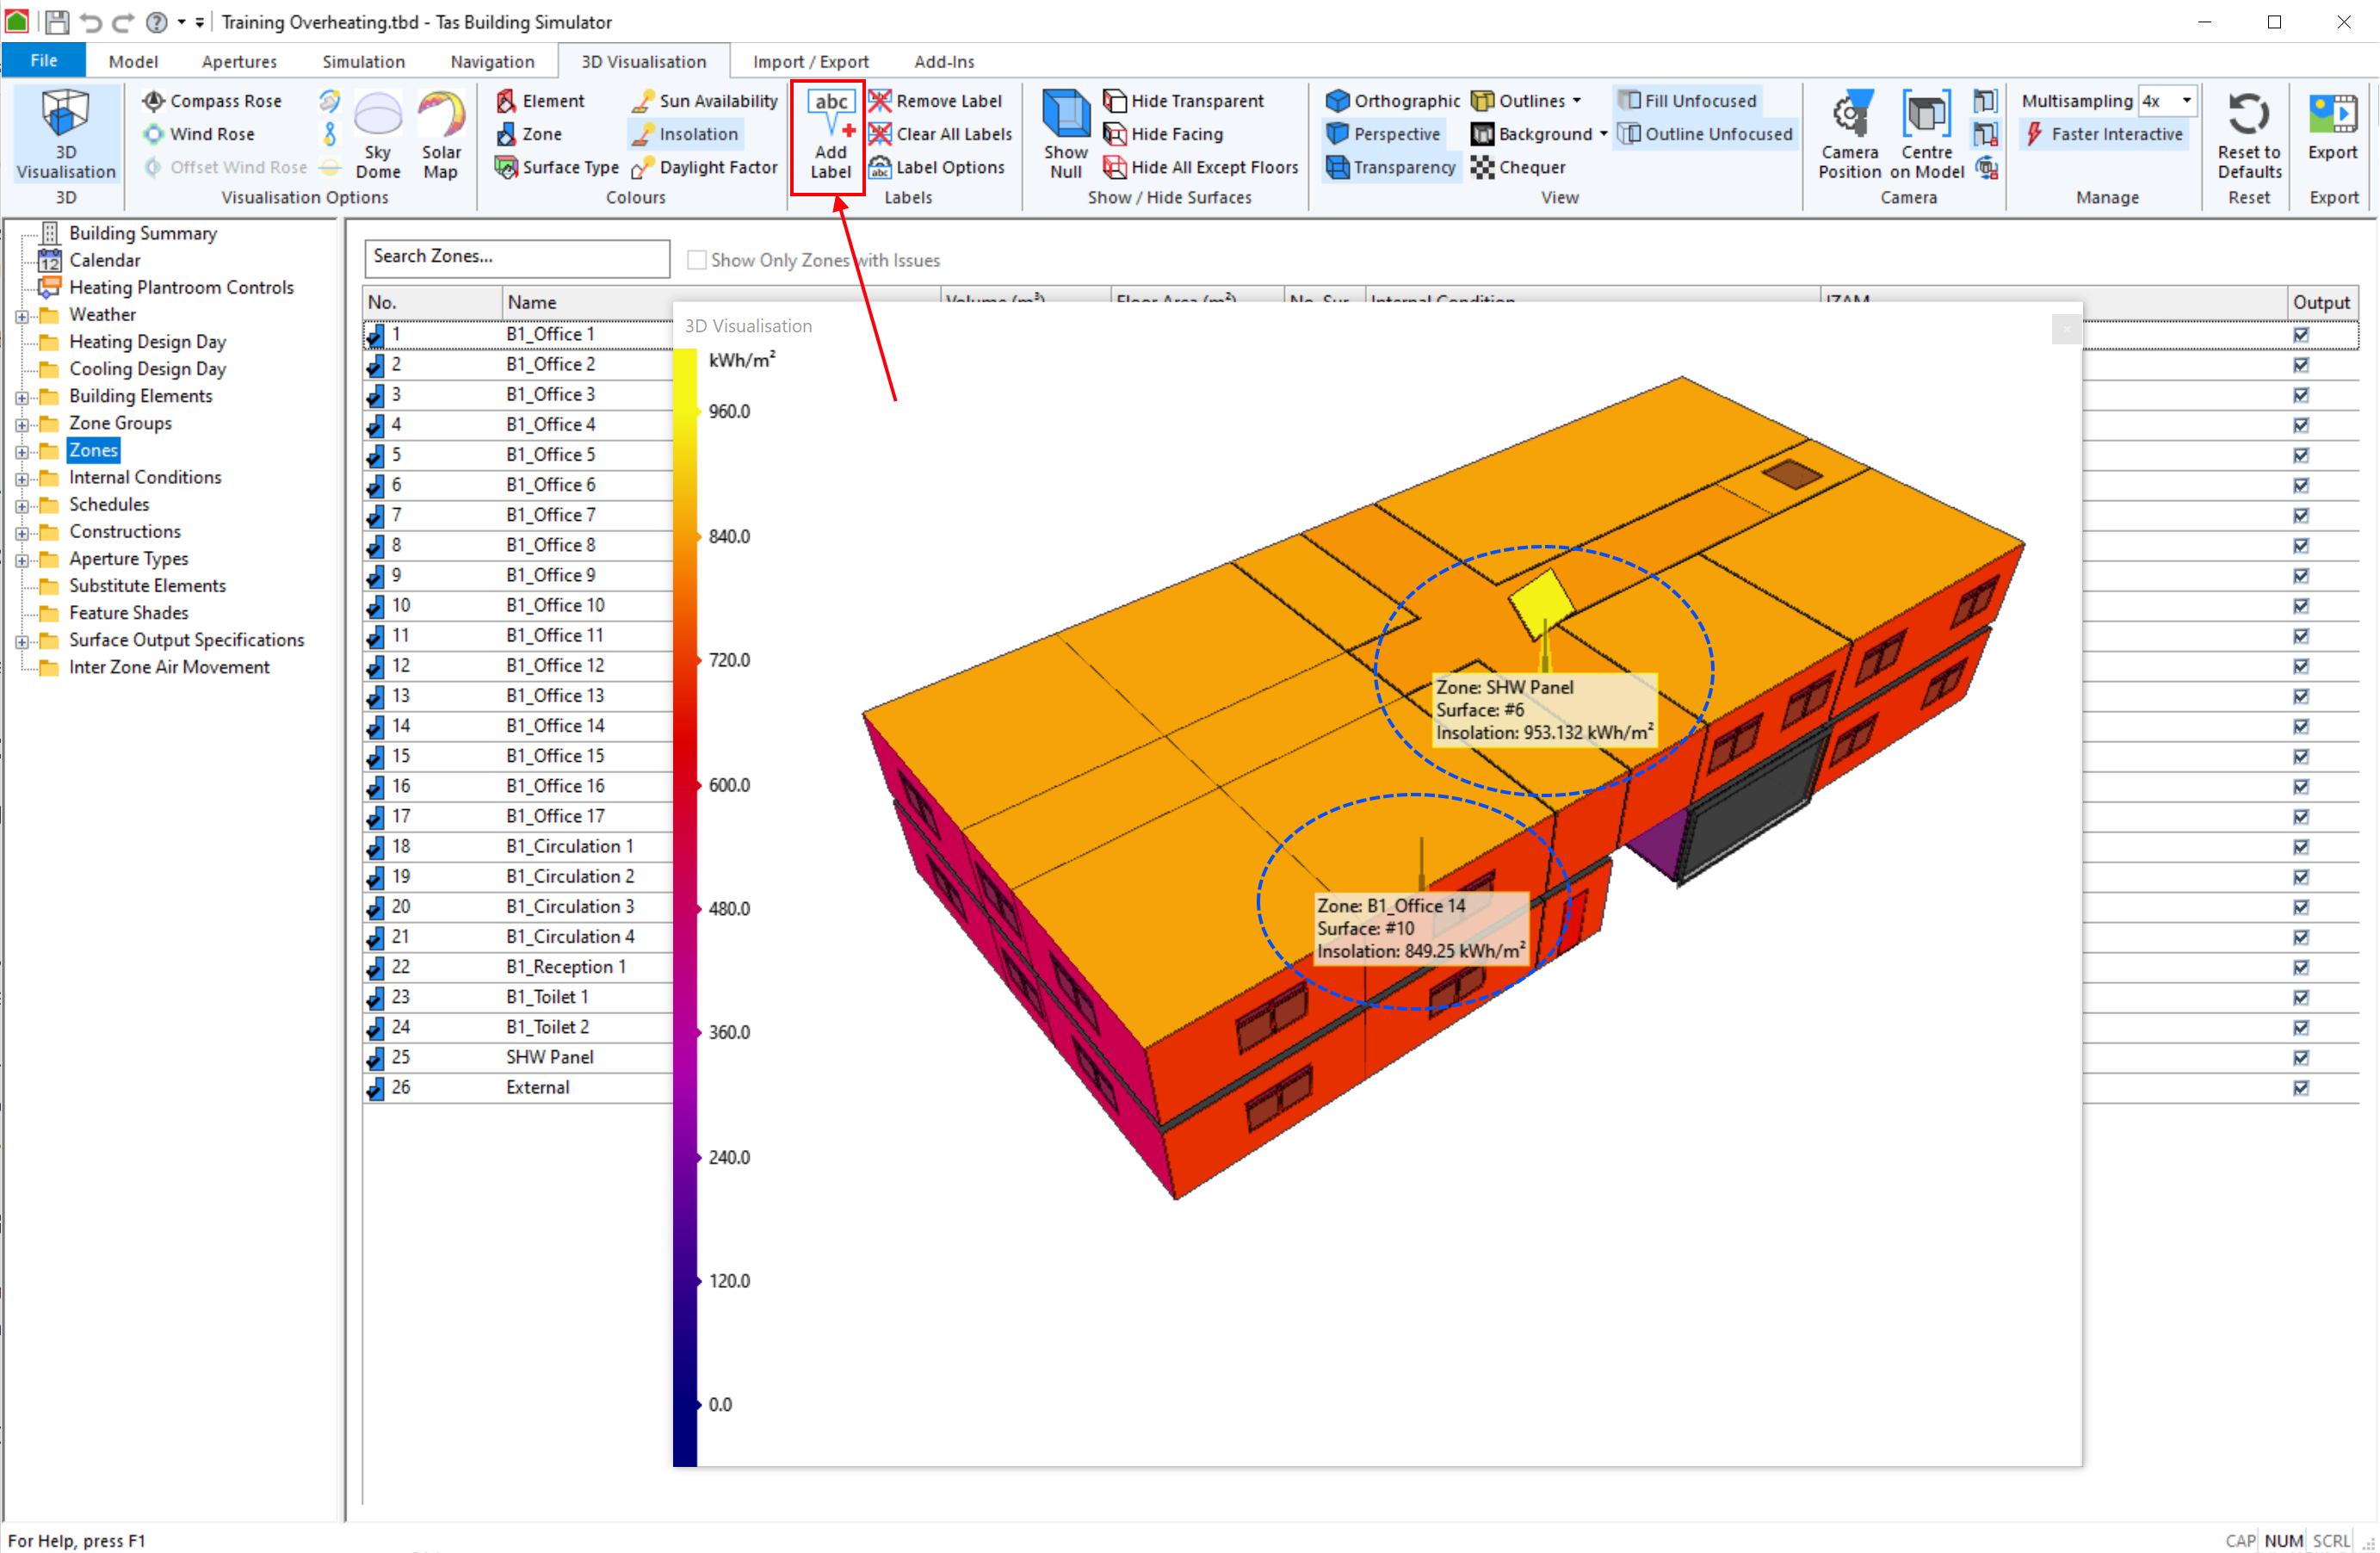Toggle the Transparency view option
Screen dimensions: 2380x1553
[1391, 167]
